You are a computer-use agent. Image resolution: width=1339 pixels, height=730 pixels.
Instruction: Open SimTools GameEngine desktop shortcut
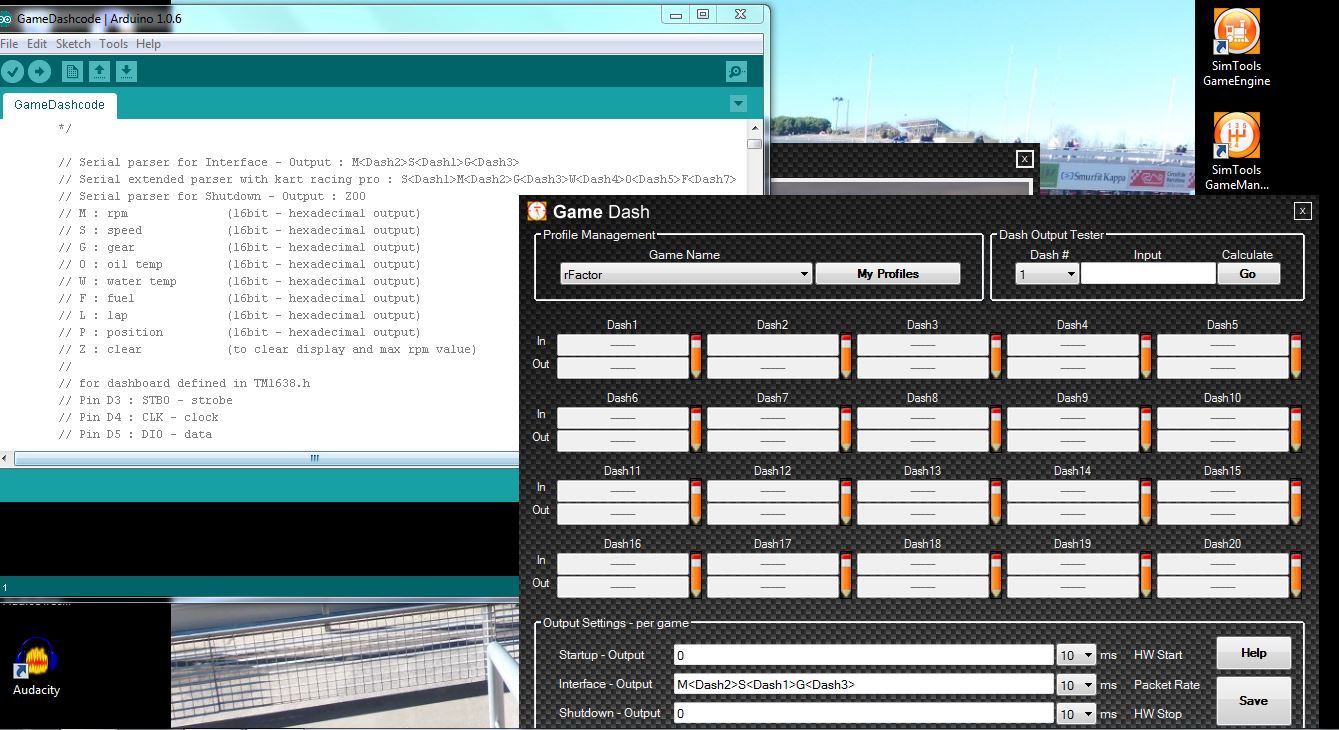pos(1237,48)
